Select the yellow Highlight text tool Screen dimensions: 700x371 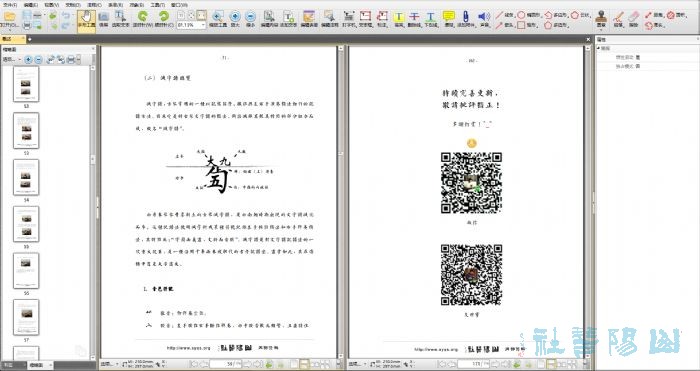(399, 20)
